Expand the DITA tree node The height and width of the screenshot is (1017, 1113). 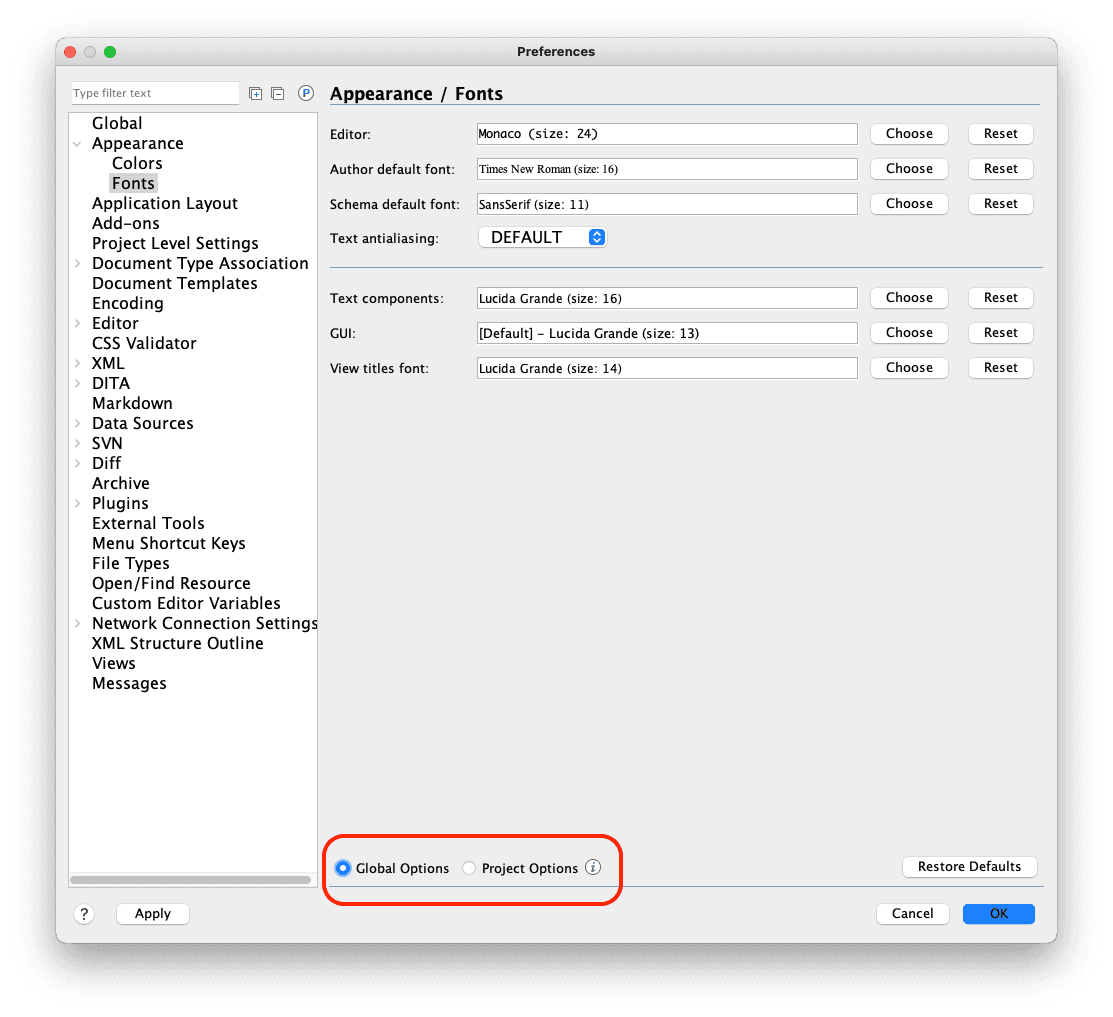(78, 384)
